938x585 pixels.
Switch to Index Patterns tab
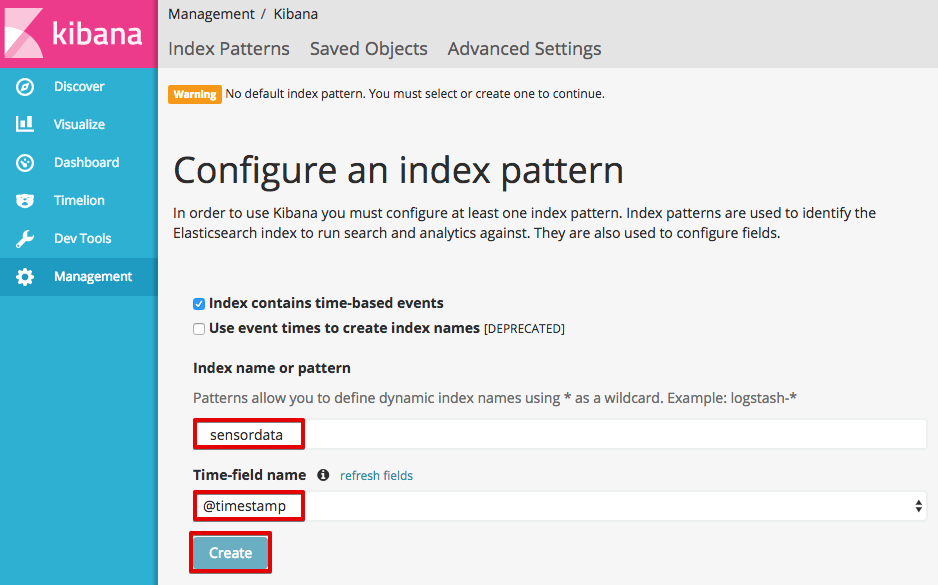click(229, 48)
